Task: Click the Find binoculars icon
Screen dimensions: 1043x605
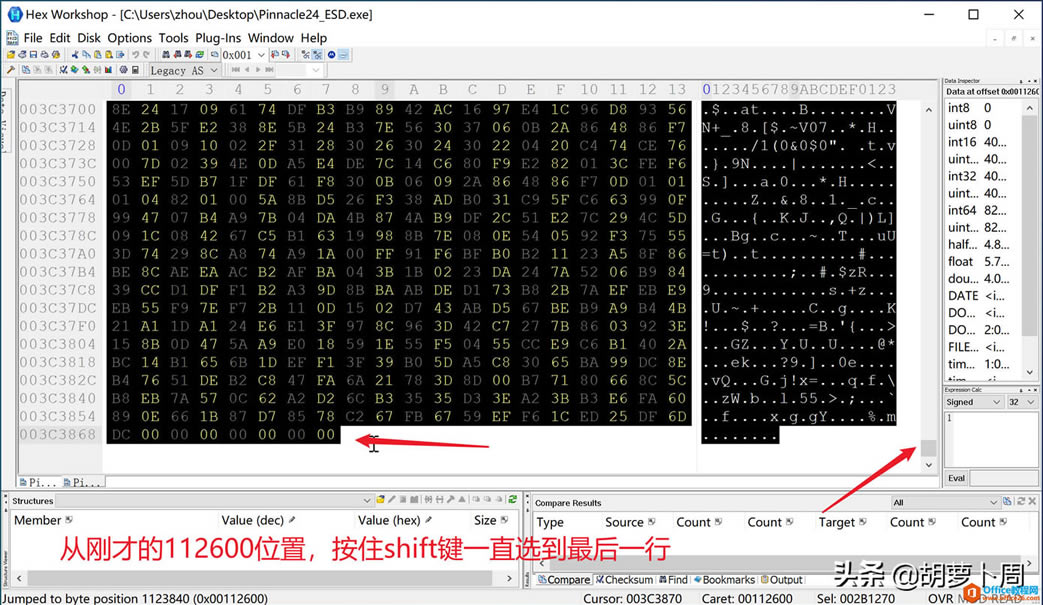Action: (166, 55)
